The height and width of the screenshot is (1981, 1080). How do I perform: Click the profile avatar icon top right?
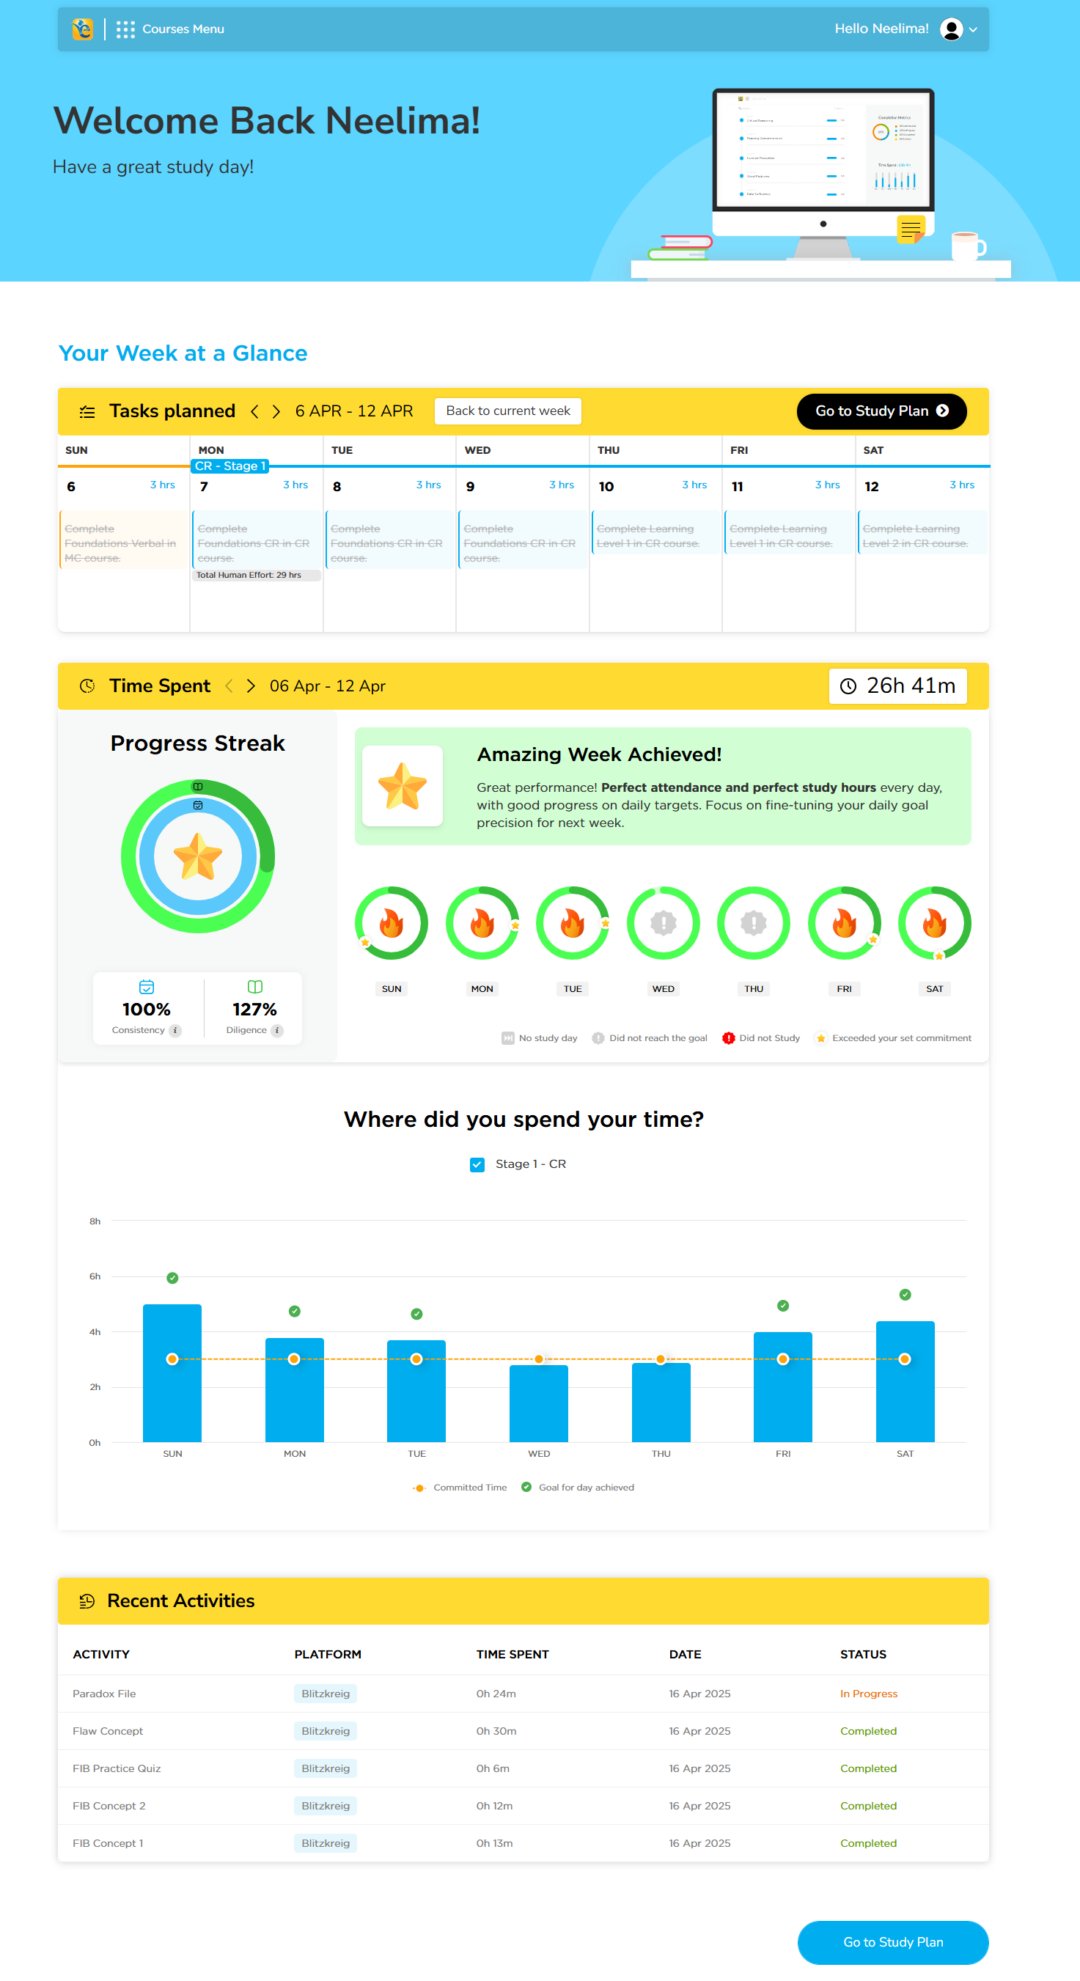(950, 28)
